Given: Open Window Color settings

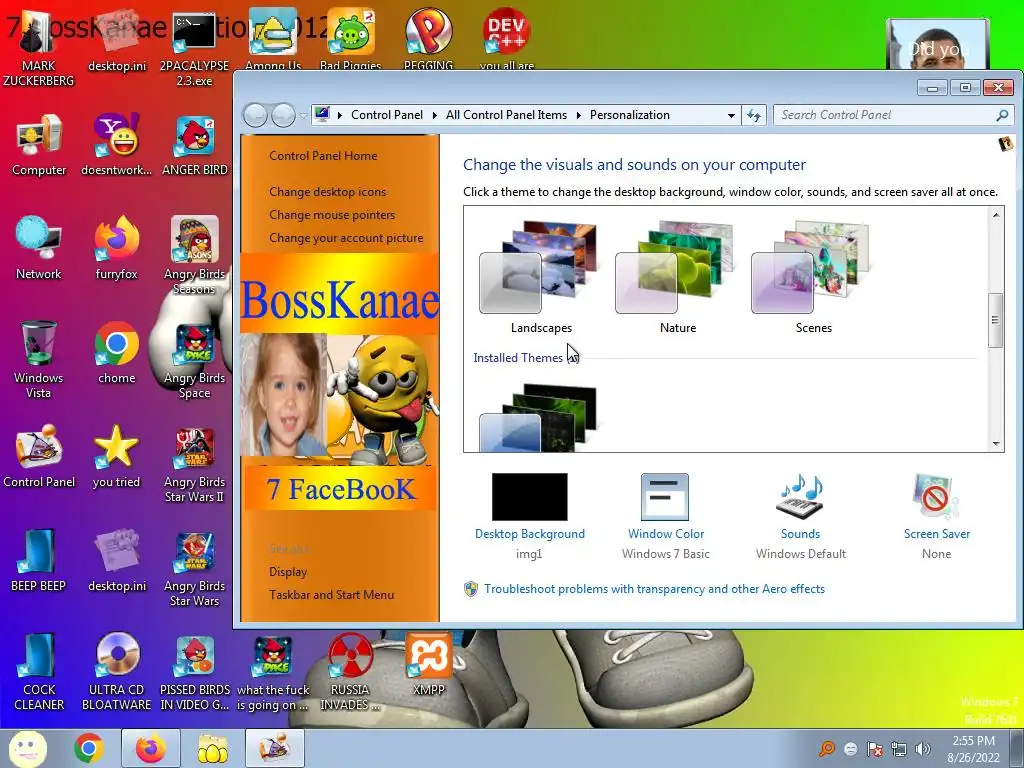Looking at the screenshot, I should click(665, 516).
